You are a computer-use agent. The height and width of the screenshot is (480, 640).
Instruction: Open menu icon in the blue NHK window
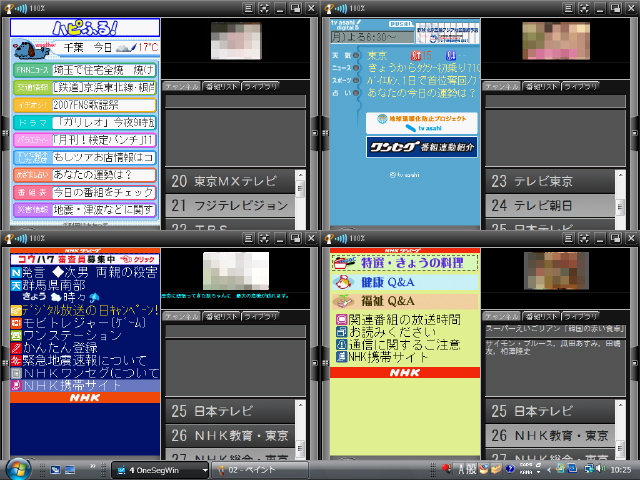tap(248, 238)
